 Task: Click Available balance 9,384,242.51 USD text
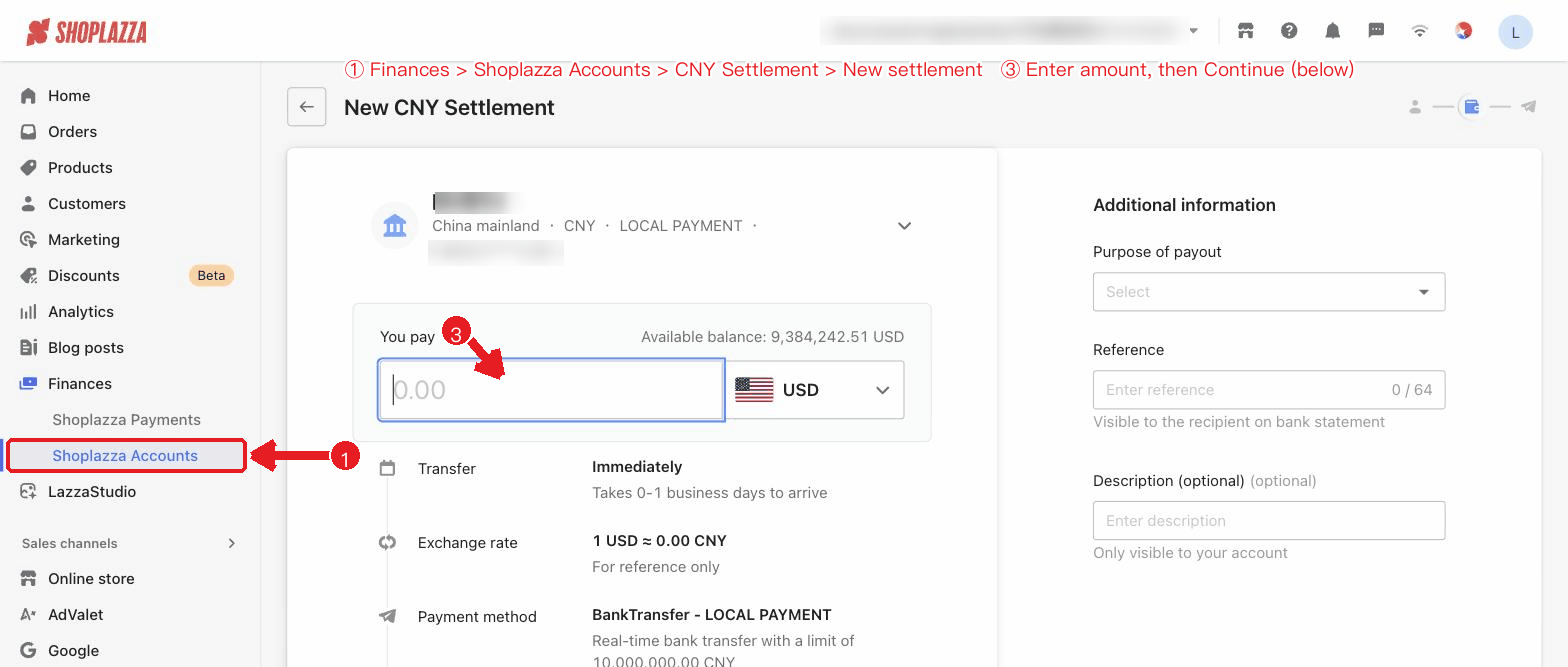coord(772,337)
